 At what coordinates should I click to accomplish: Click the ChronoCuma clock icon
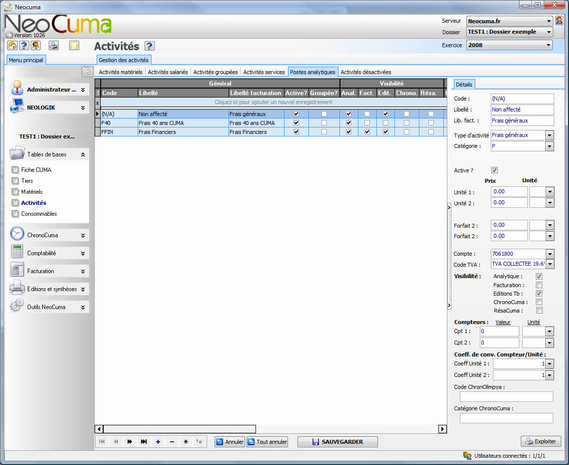[x=17, y=234]
